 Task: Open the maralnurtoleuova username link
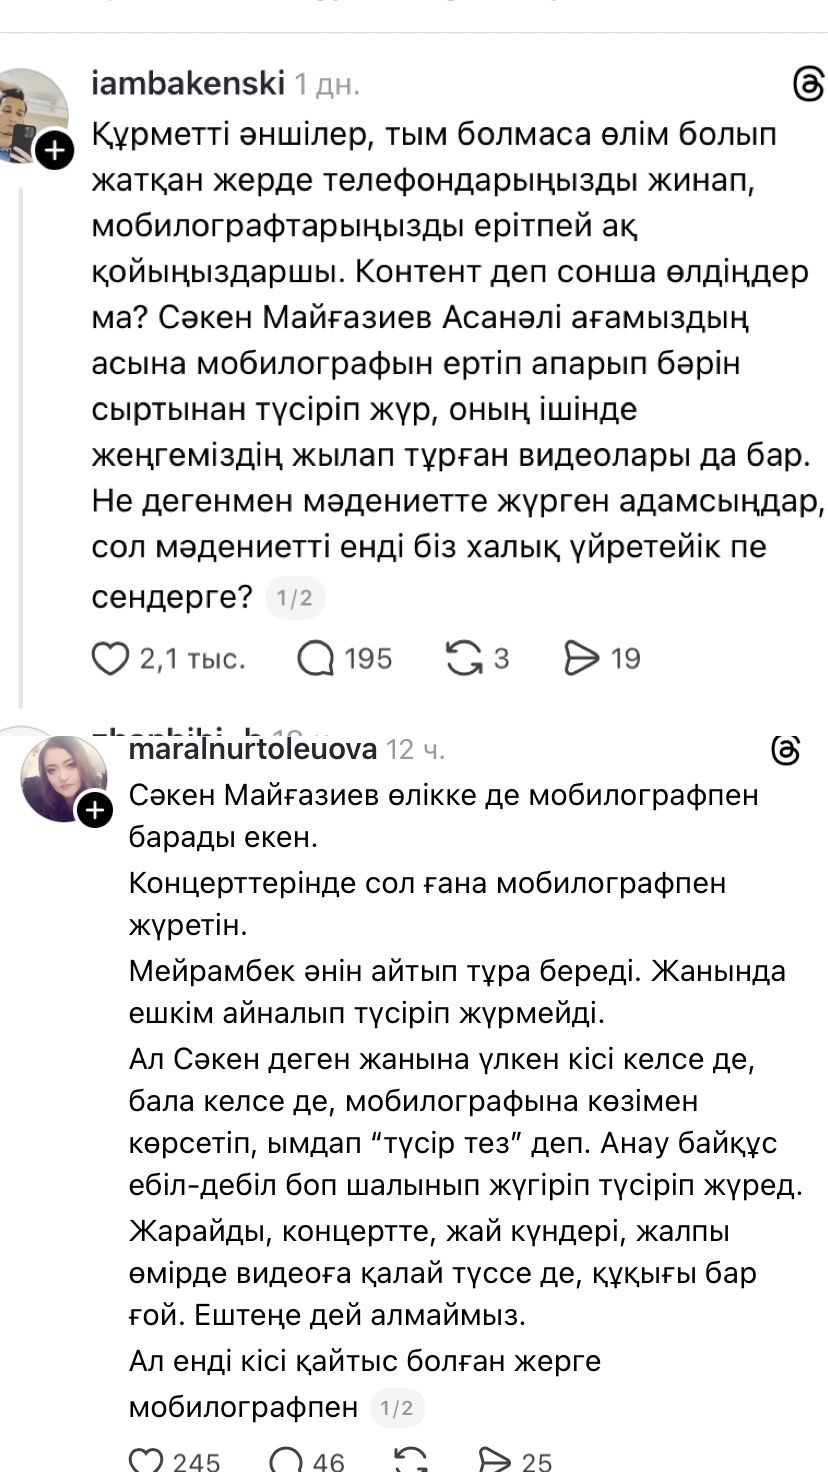[252, 749]
